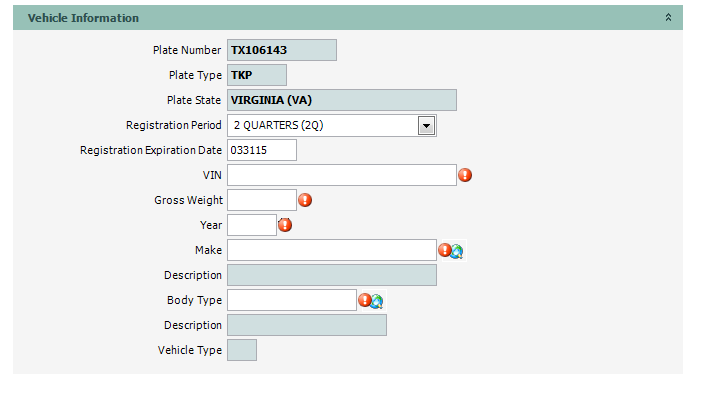Viewport: 717px width, 395px height.
Task: Click the Plate Number field TX106143
Action: pyautogui.click(x=282, y=50)
